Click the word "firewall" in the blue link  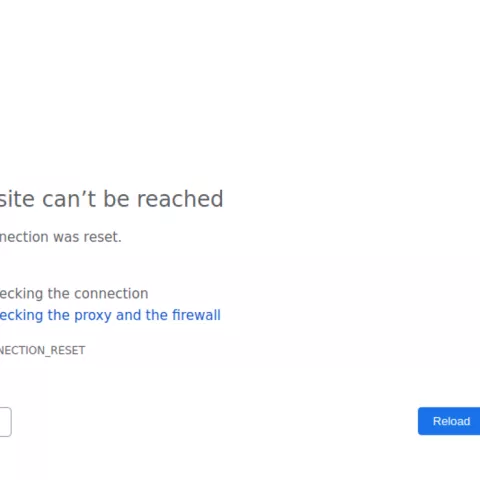[196, 315]
